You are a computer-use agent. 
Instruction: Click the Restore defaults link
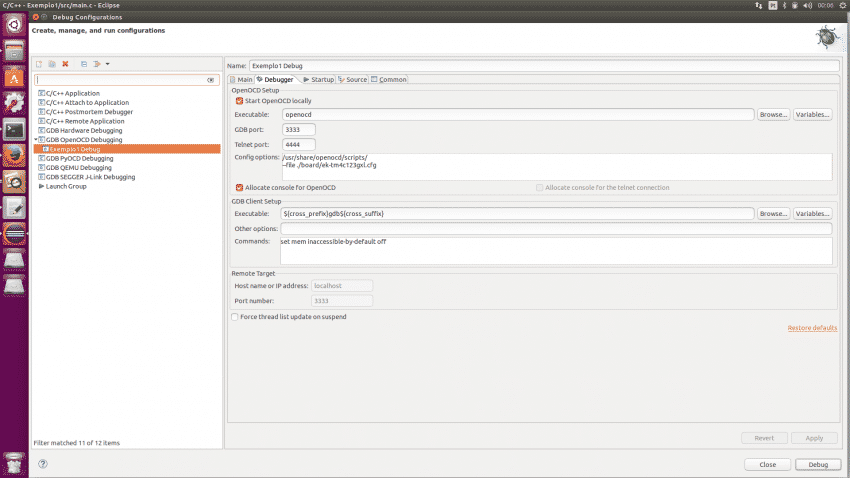[812, 328]
